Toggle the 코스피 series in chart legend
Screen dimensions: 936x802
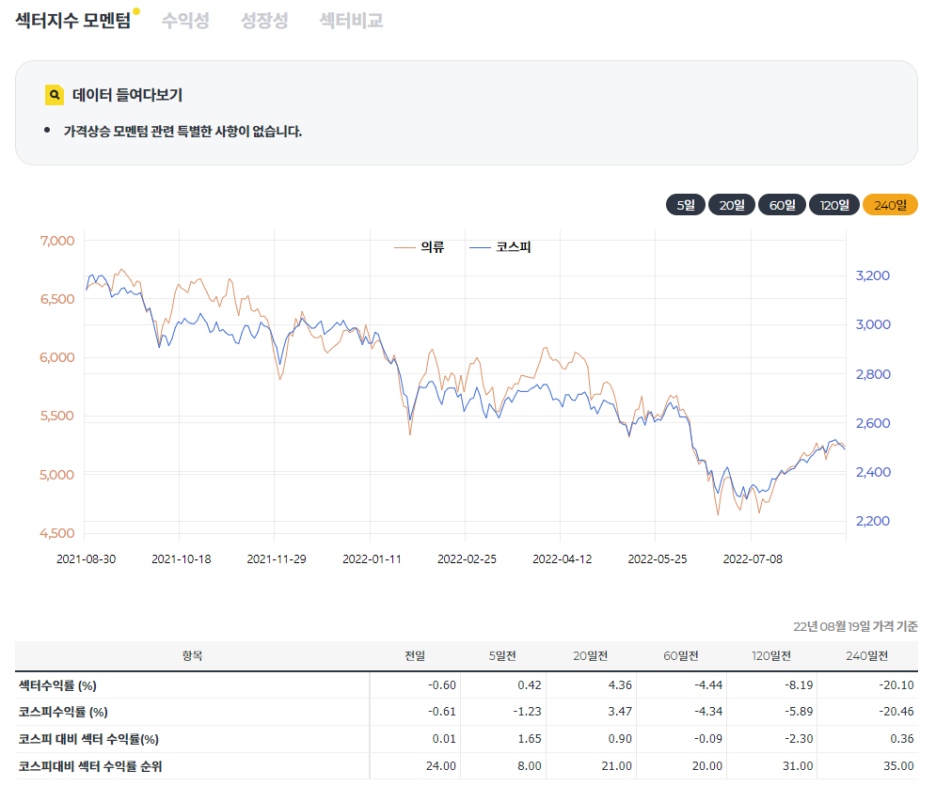(500, 247)
